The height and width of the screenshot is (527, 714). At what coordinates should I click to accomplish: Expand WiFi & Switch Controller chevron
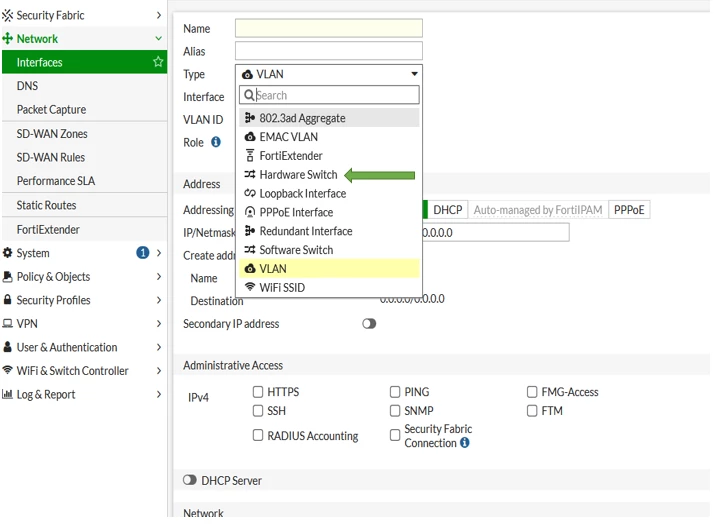click(158, 370)
